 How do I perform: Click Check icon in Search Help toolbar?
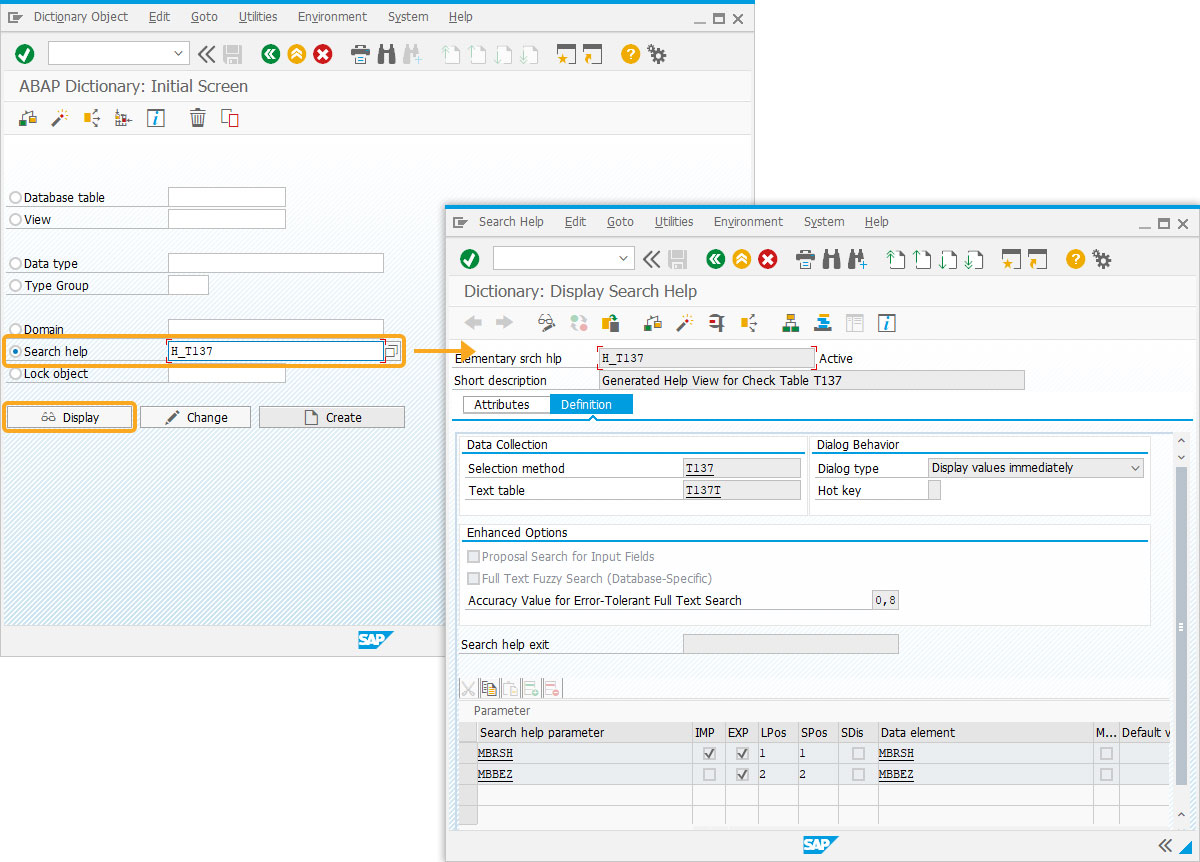tap(653, 322)
